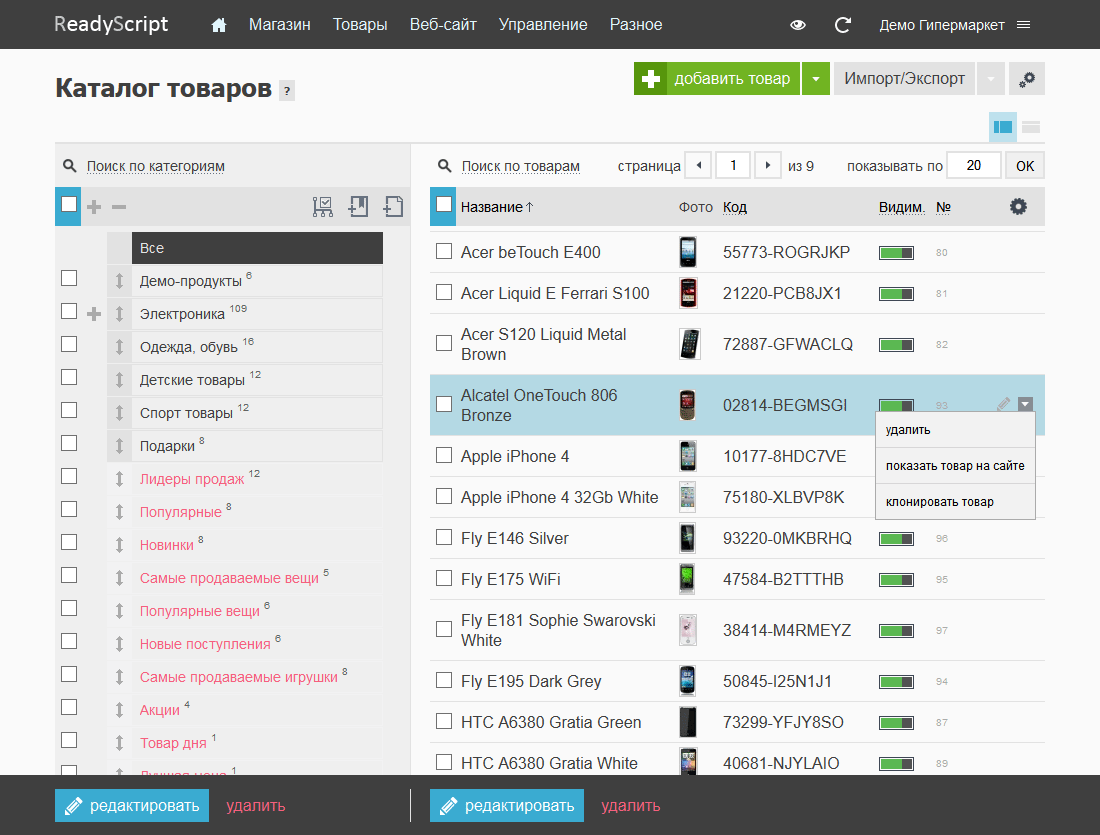The image size is (1100, 835).
Task: Toggle visibility of Fly E175 WiFi
Action: pos(897,580)
